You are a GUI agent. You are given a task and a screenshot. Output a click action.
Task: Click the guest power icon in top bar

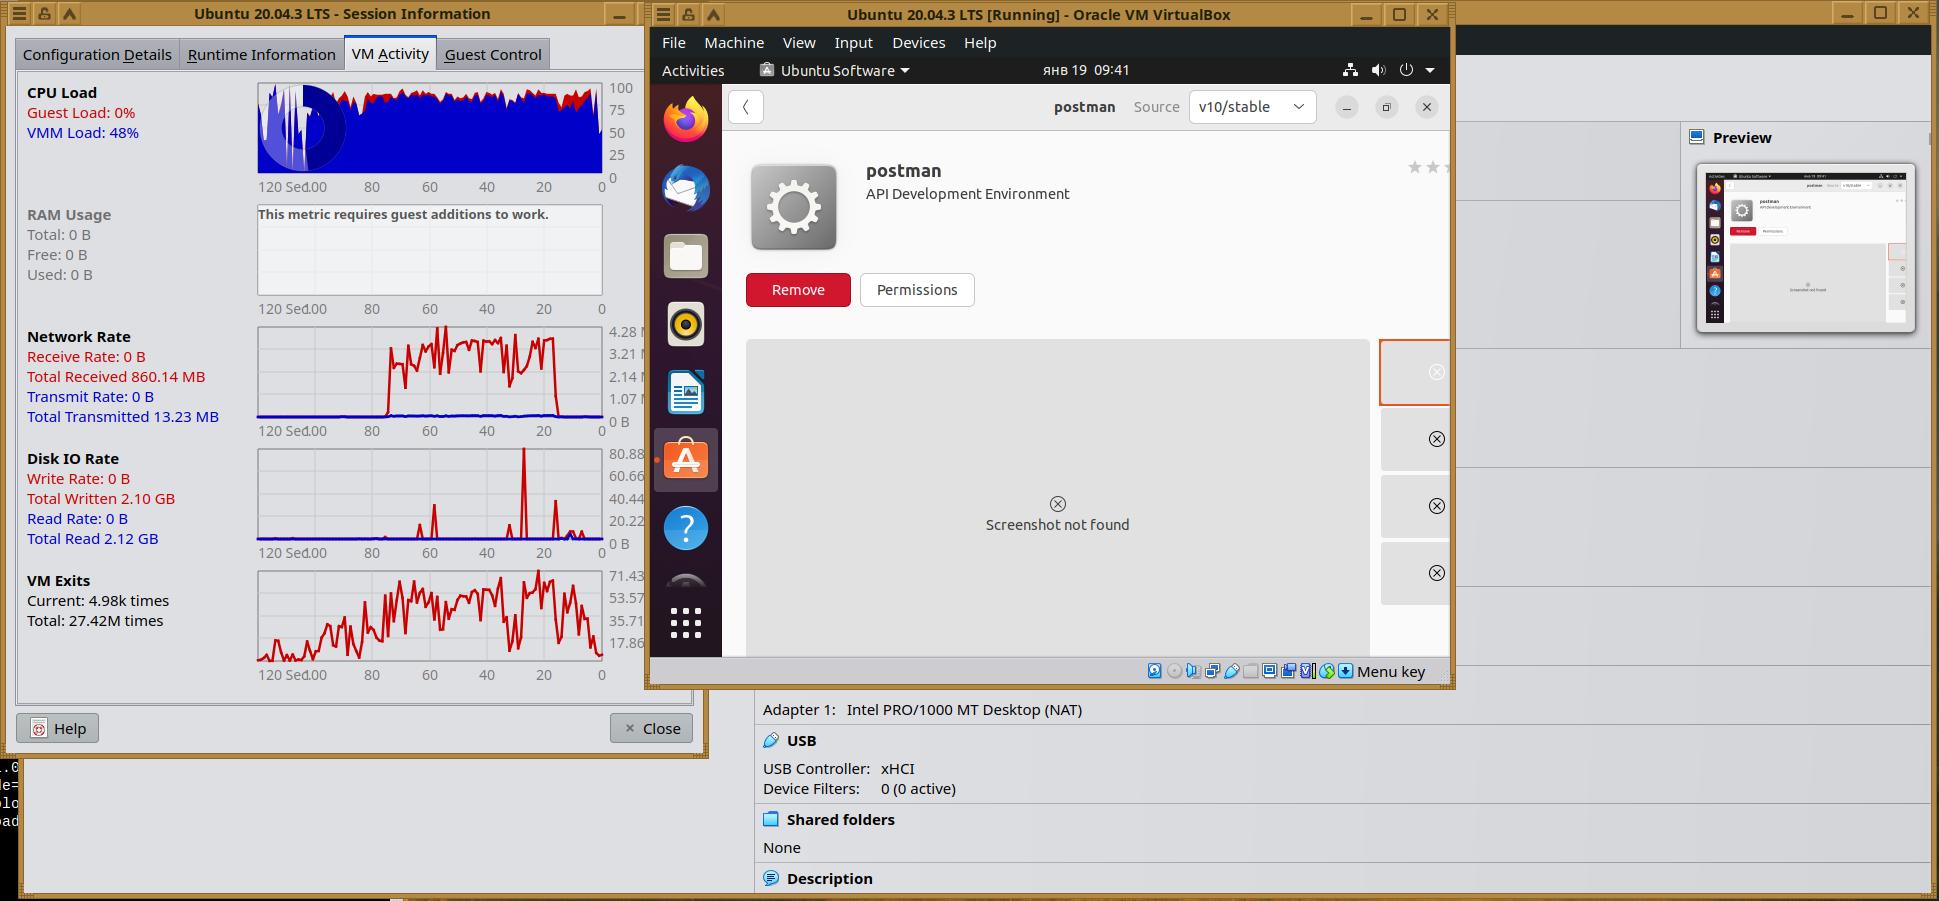(1406, 70)
